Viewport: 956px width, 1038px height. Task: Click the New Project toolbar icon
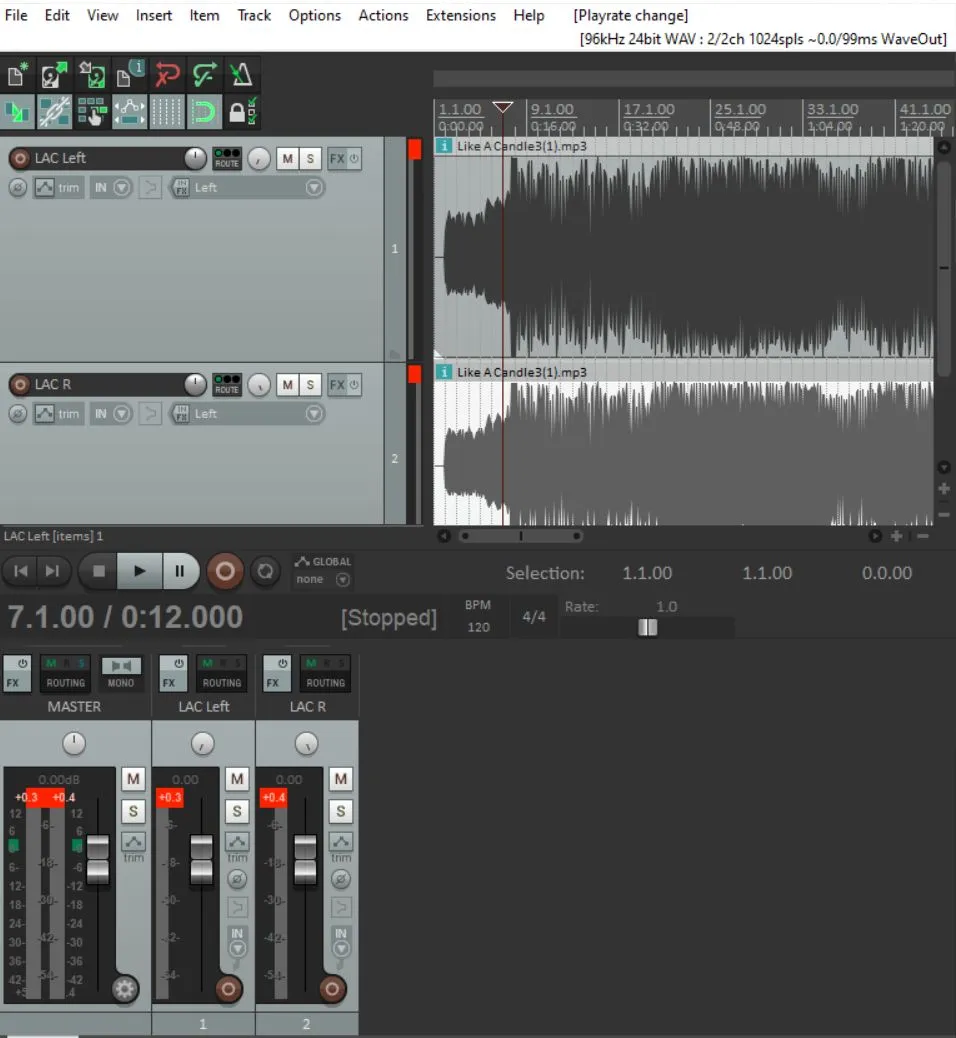click(17, 76)
